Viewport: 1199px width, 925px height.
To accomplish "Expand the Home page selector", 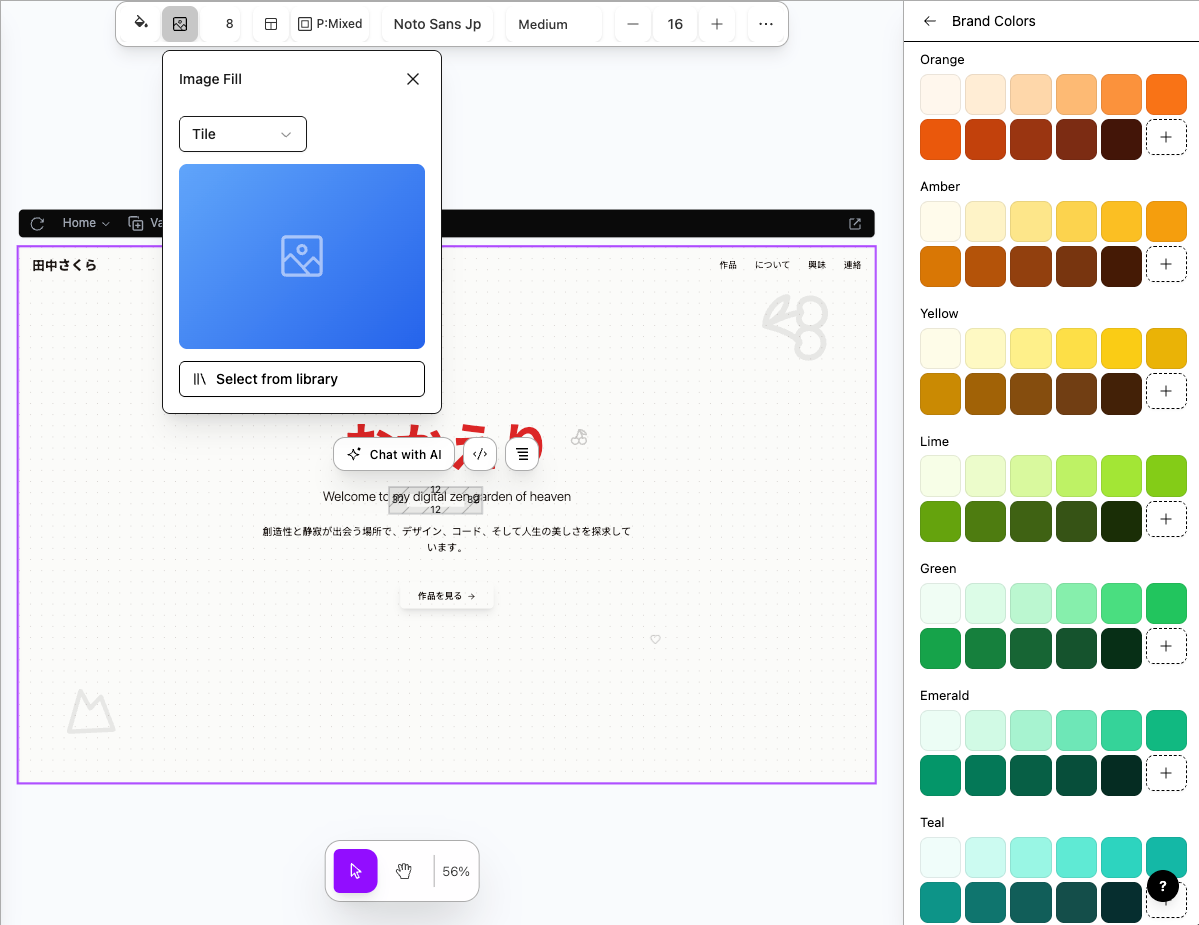I will (85, 223).
